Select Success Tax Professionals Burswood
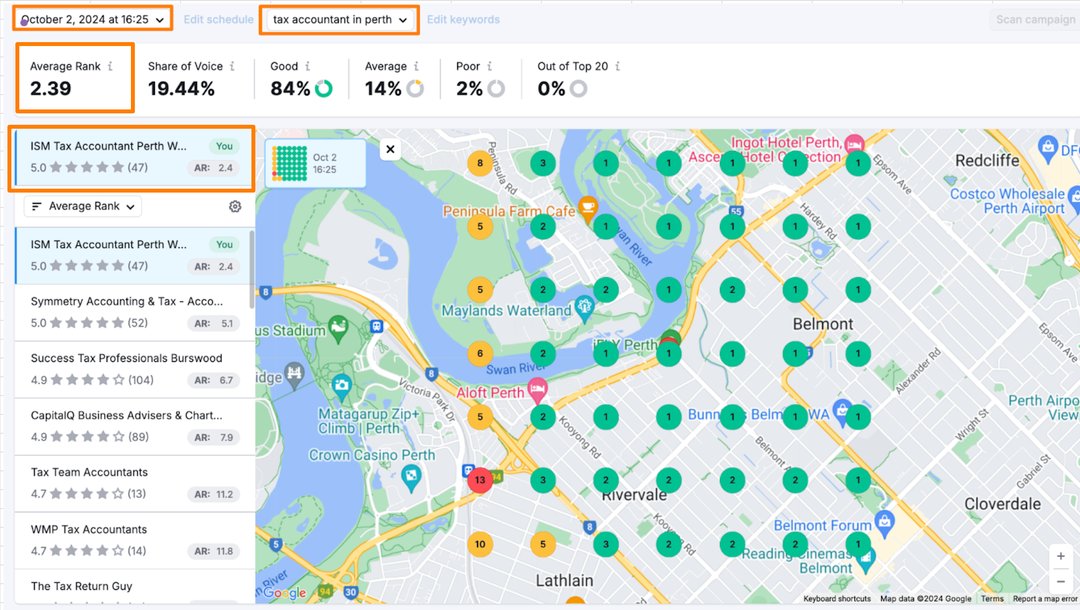Image resolution: width=1080 pixels, height=610 pixels. 132,369
